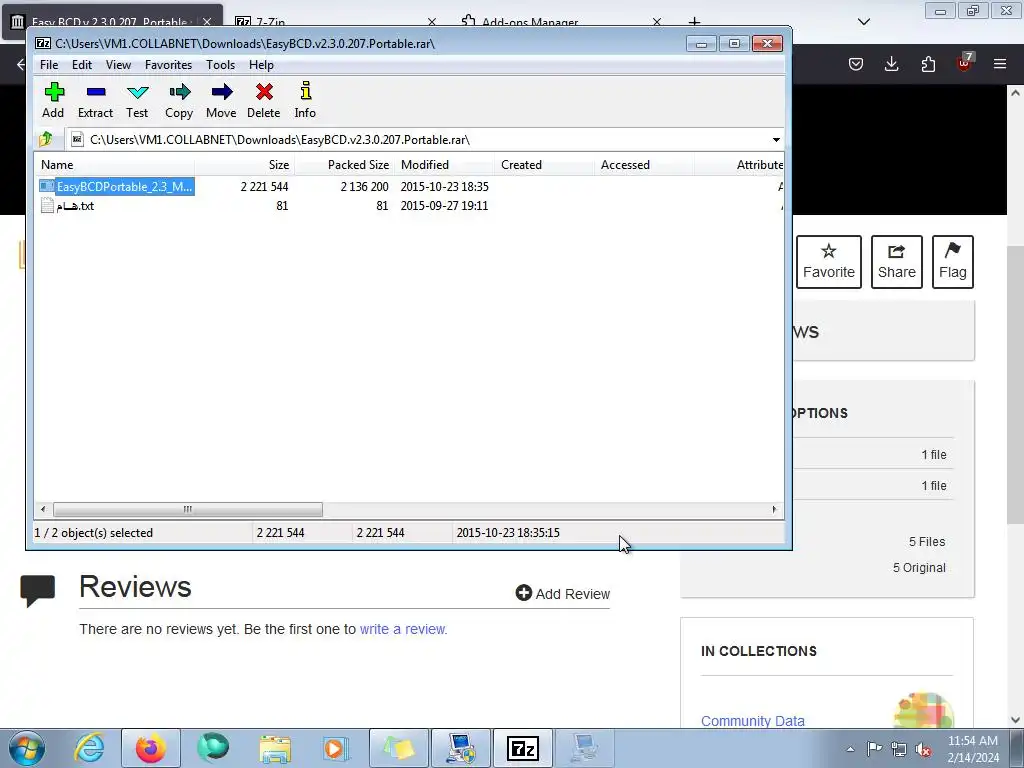Click the Favorite button on the page
Image resolution: width=1024 pixels, height=768 pixels.
[x=829, y=262]
